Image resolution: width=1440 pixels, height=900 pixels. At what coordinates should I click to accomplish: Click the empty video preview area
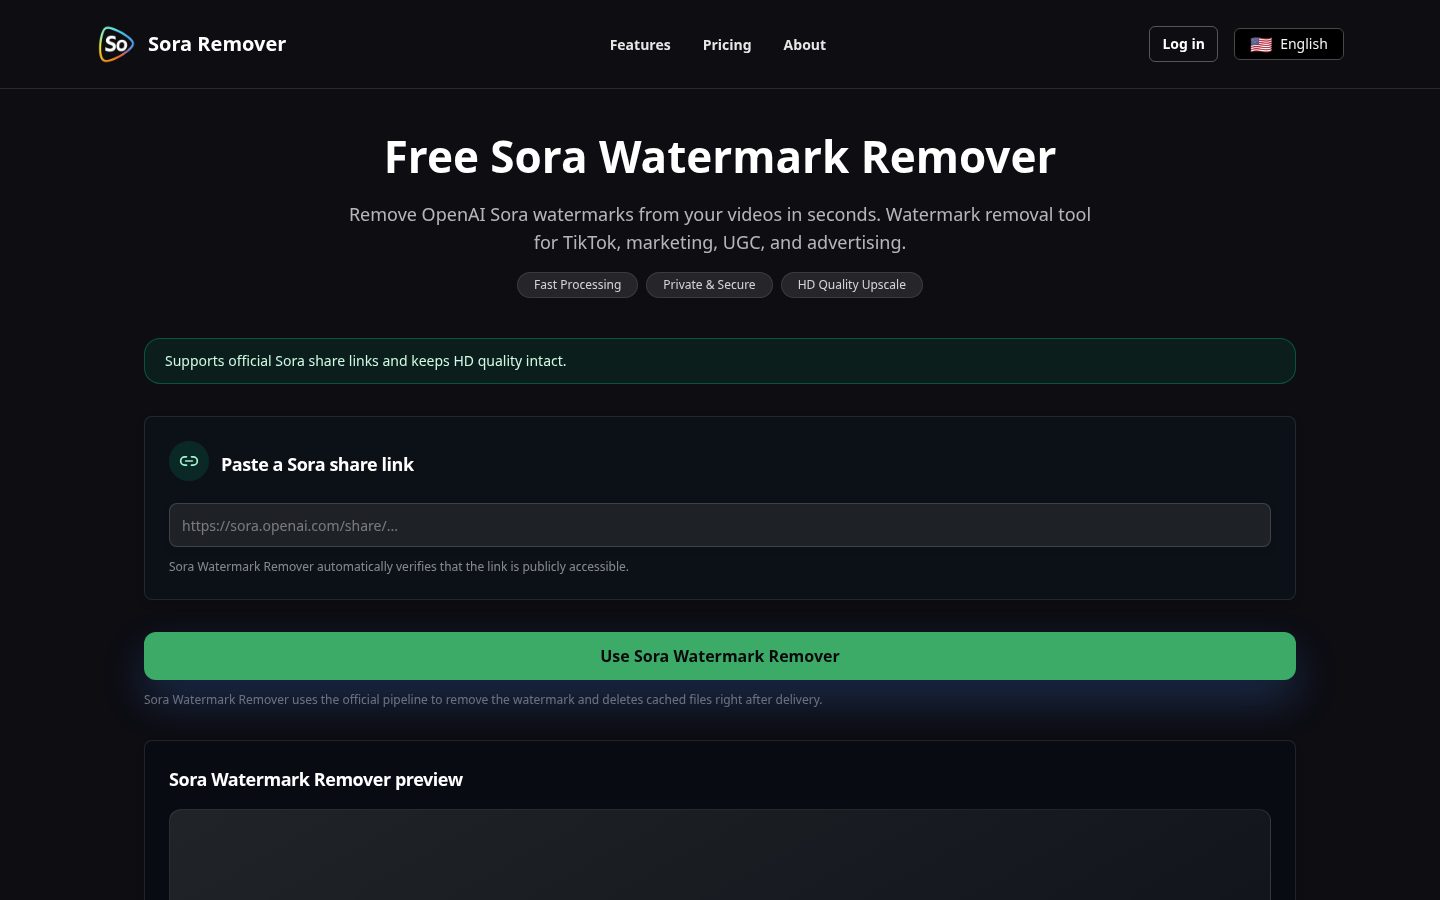[x=720, y=855]
